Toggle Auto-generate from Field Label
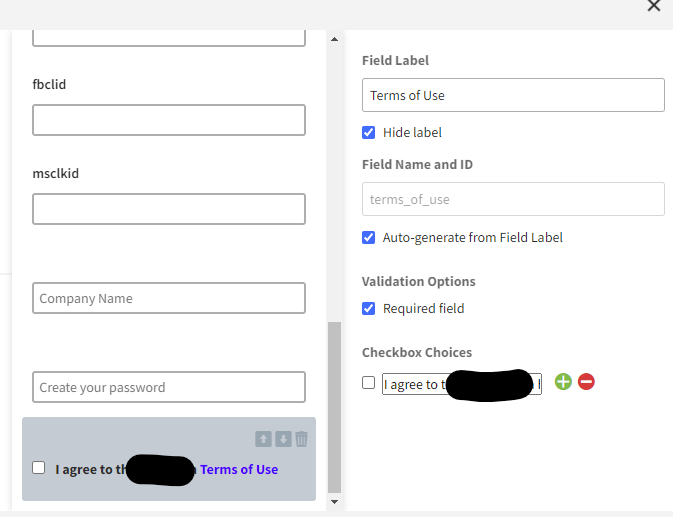 tap(368, 237)
